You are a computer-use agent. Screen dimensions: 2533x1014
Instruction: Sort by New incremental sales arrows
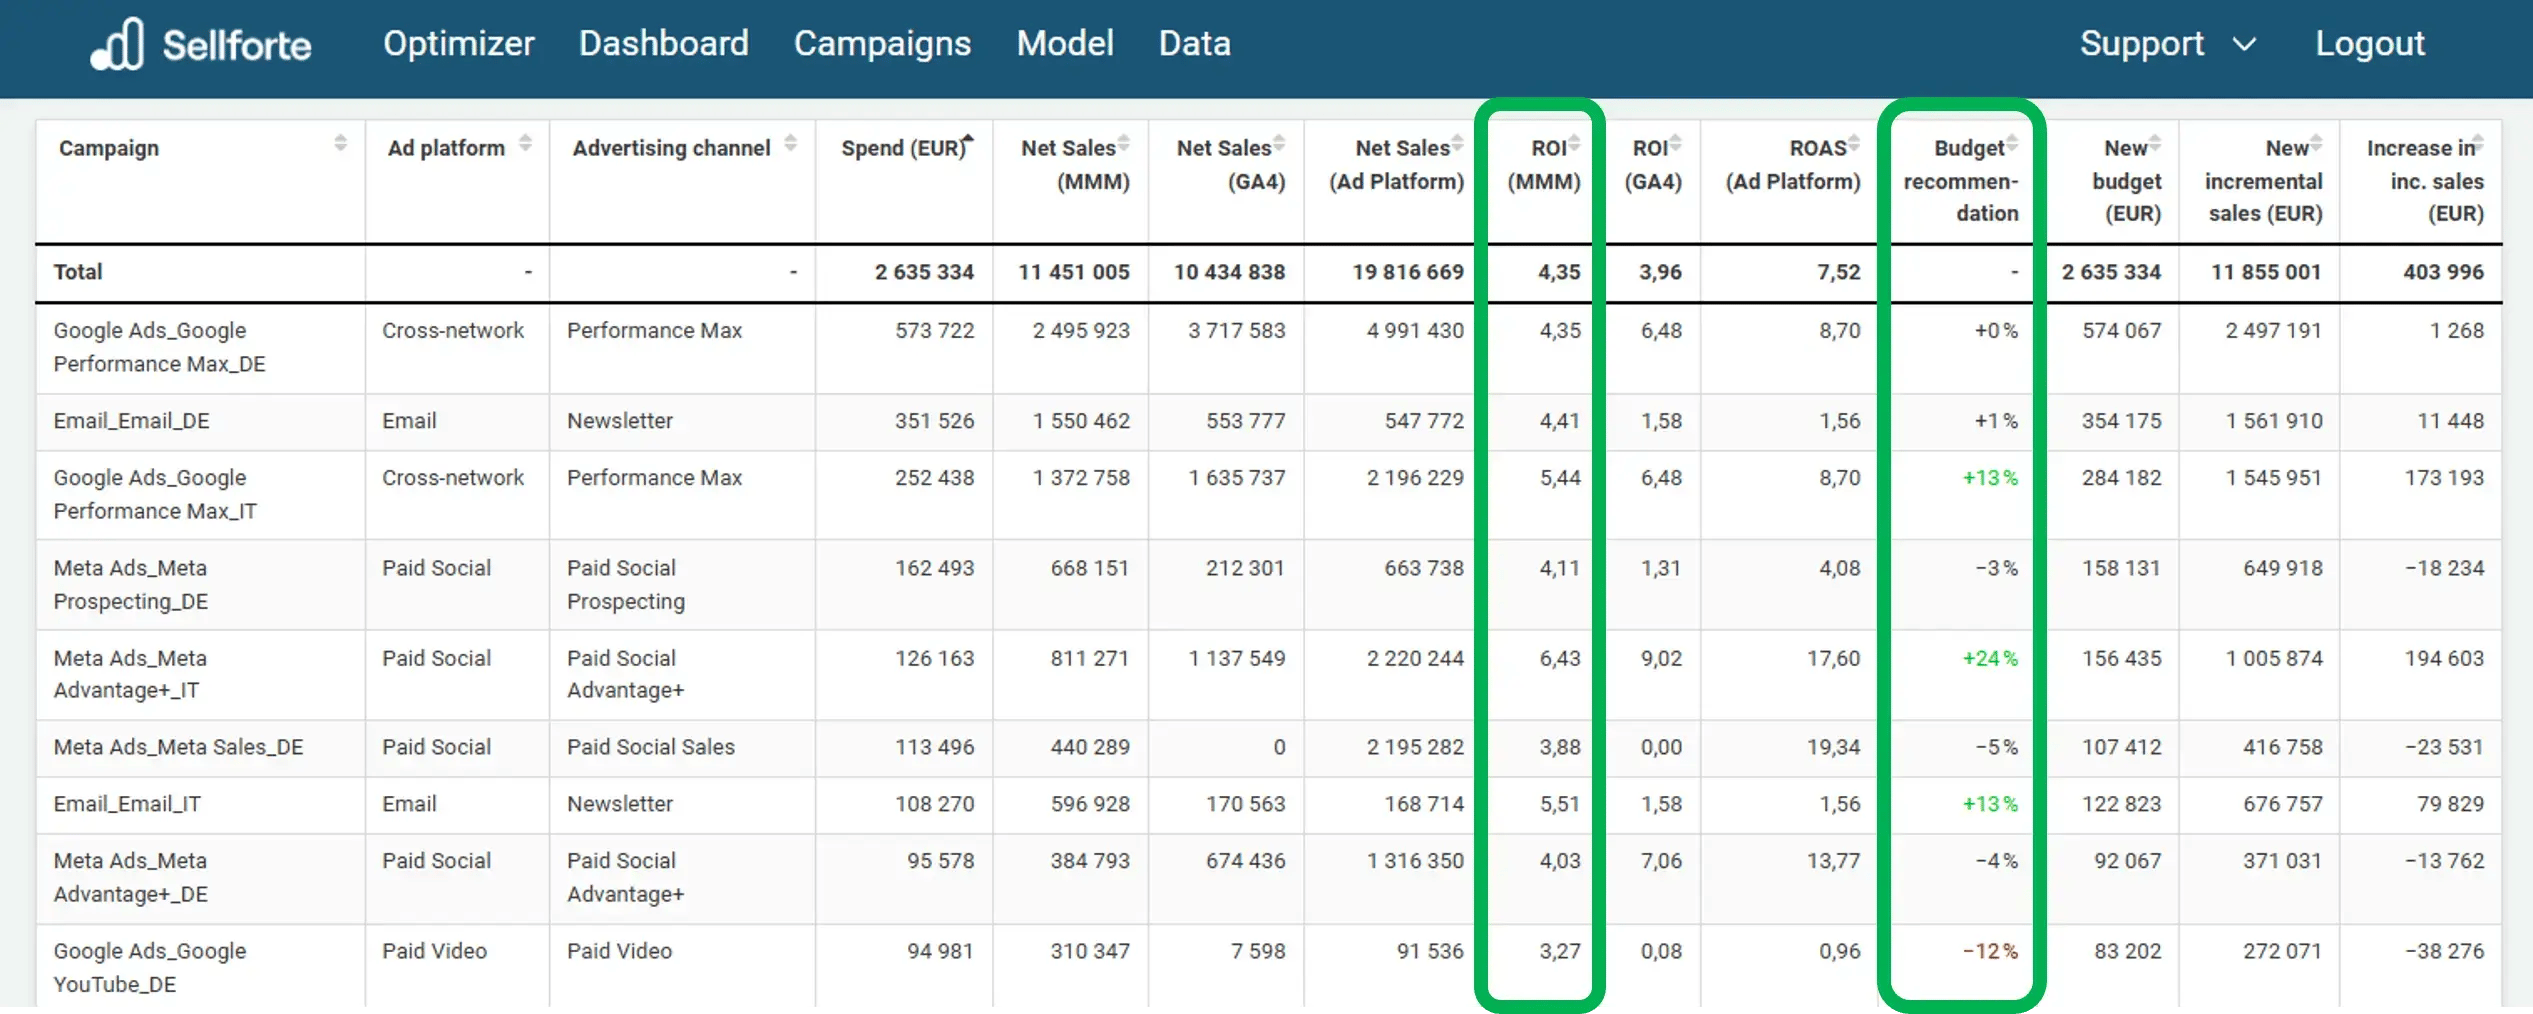[x=2316, y=142]
